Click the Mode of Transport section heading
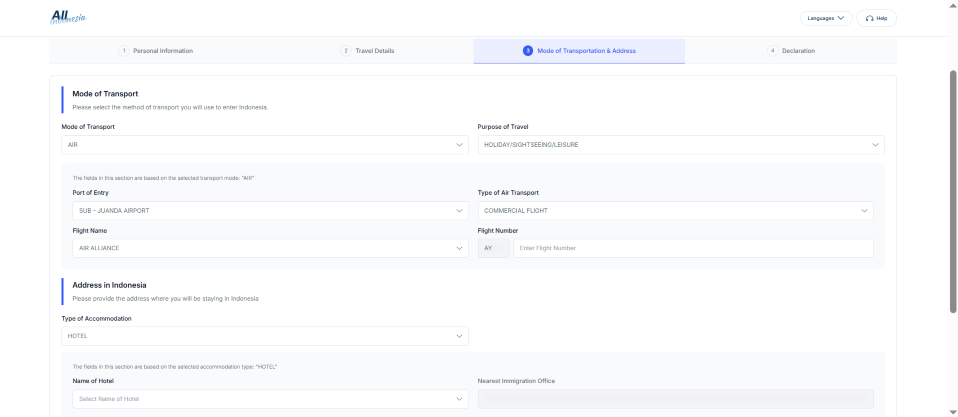This screenshot has height=417, width=958. click(105, 94)
